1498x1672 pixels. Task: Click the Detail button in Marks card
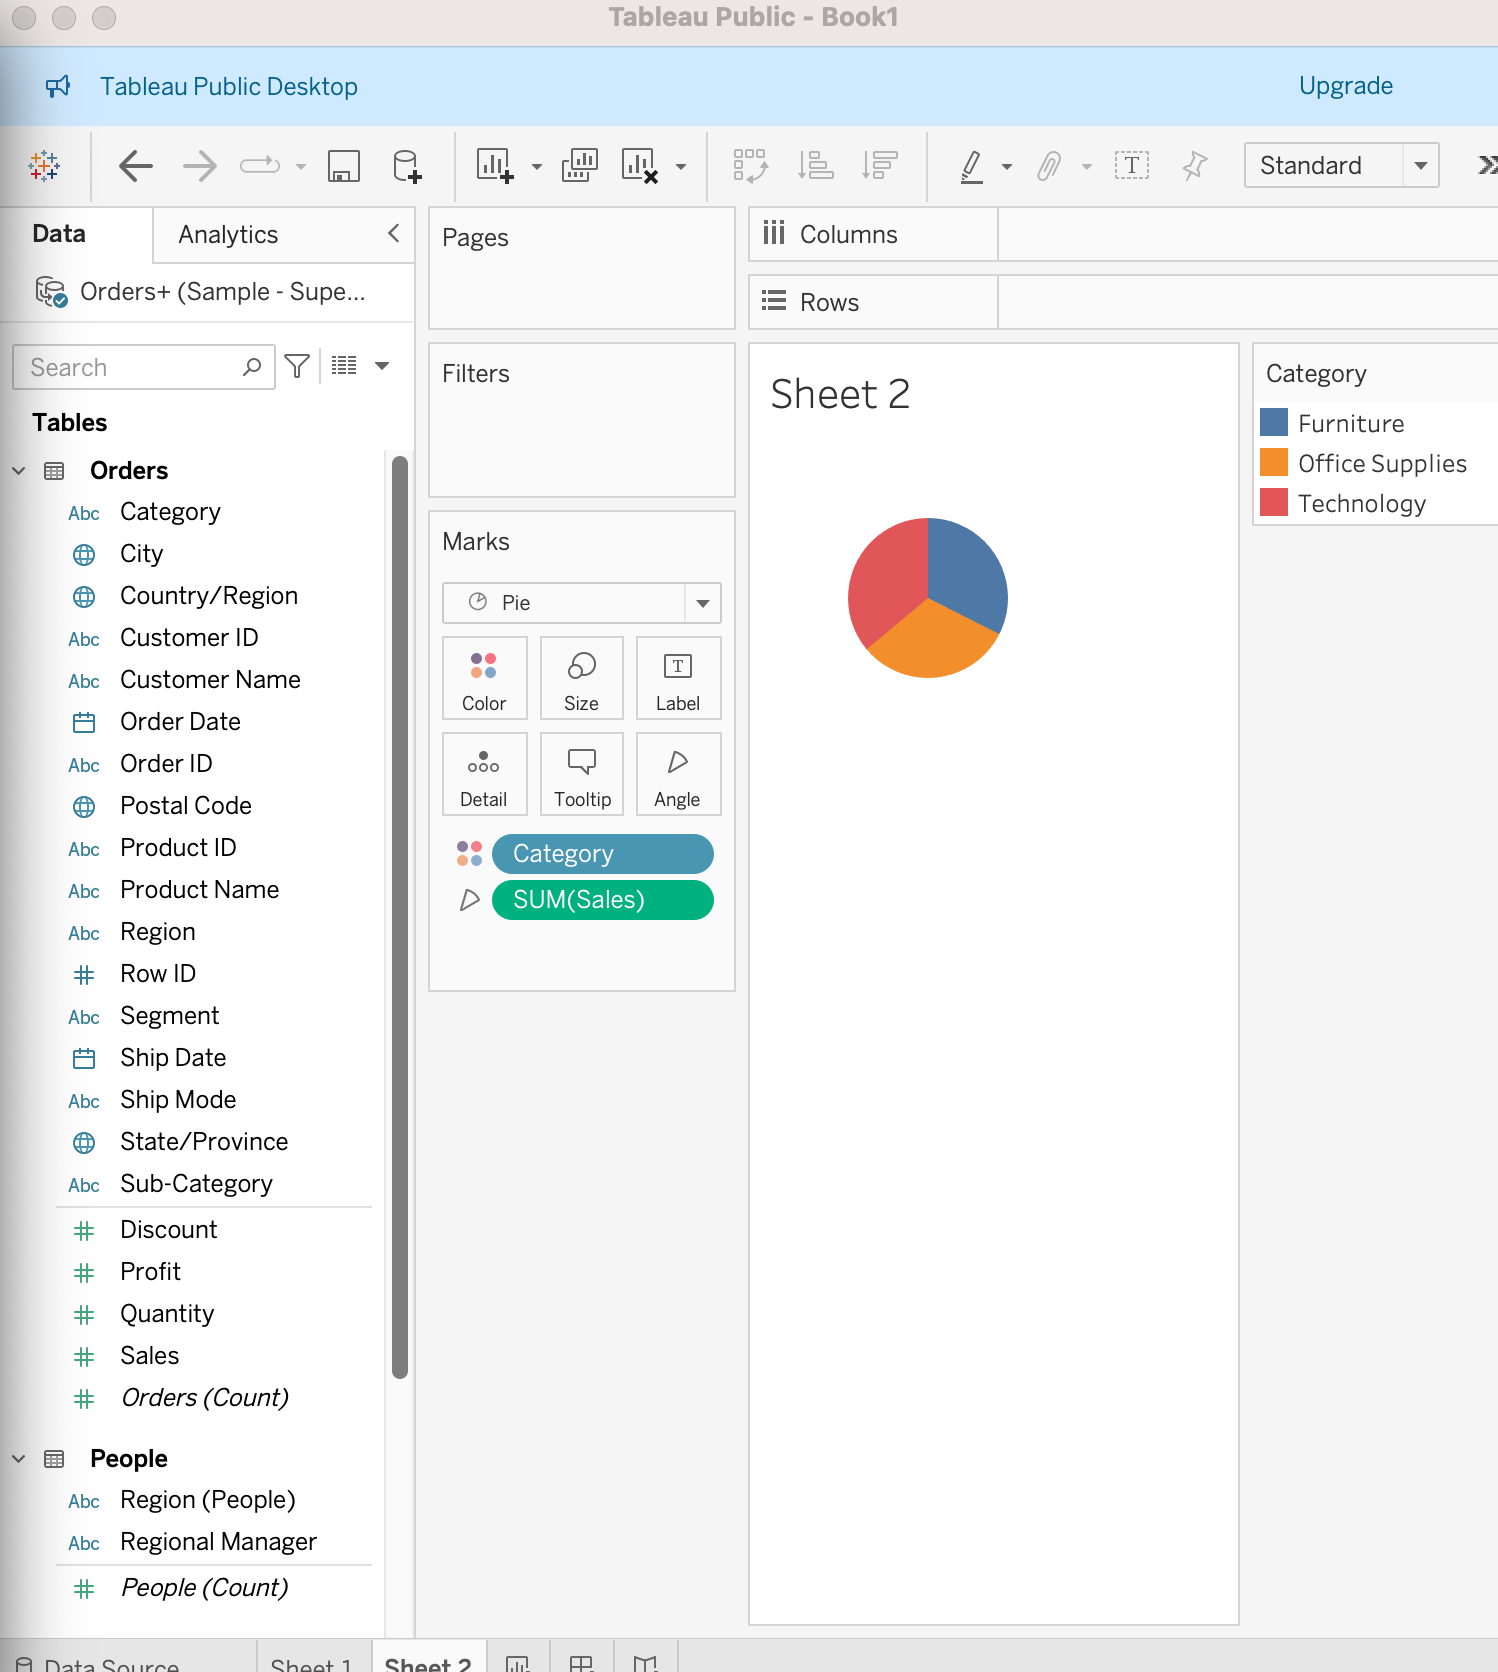(x=484, y=774)
